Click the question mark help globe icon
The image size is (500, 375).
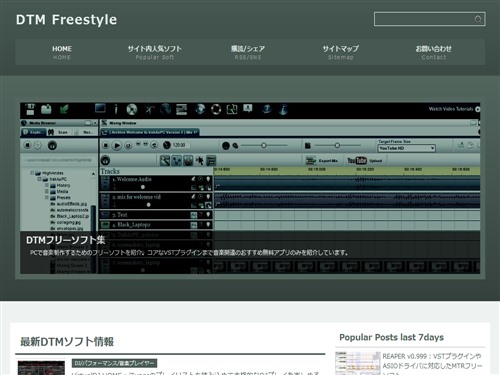267,109
